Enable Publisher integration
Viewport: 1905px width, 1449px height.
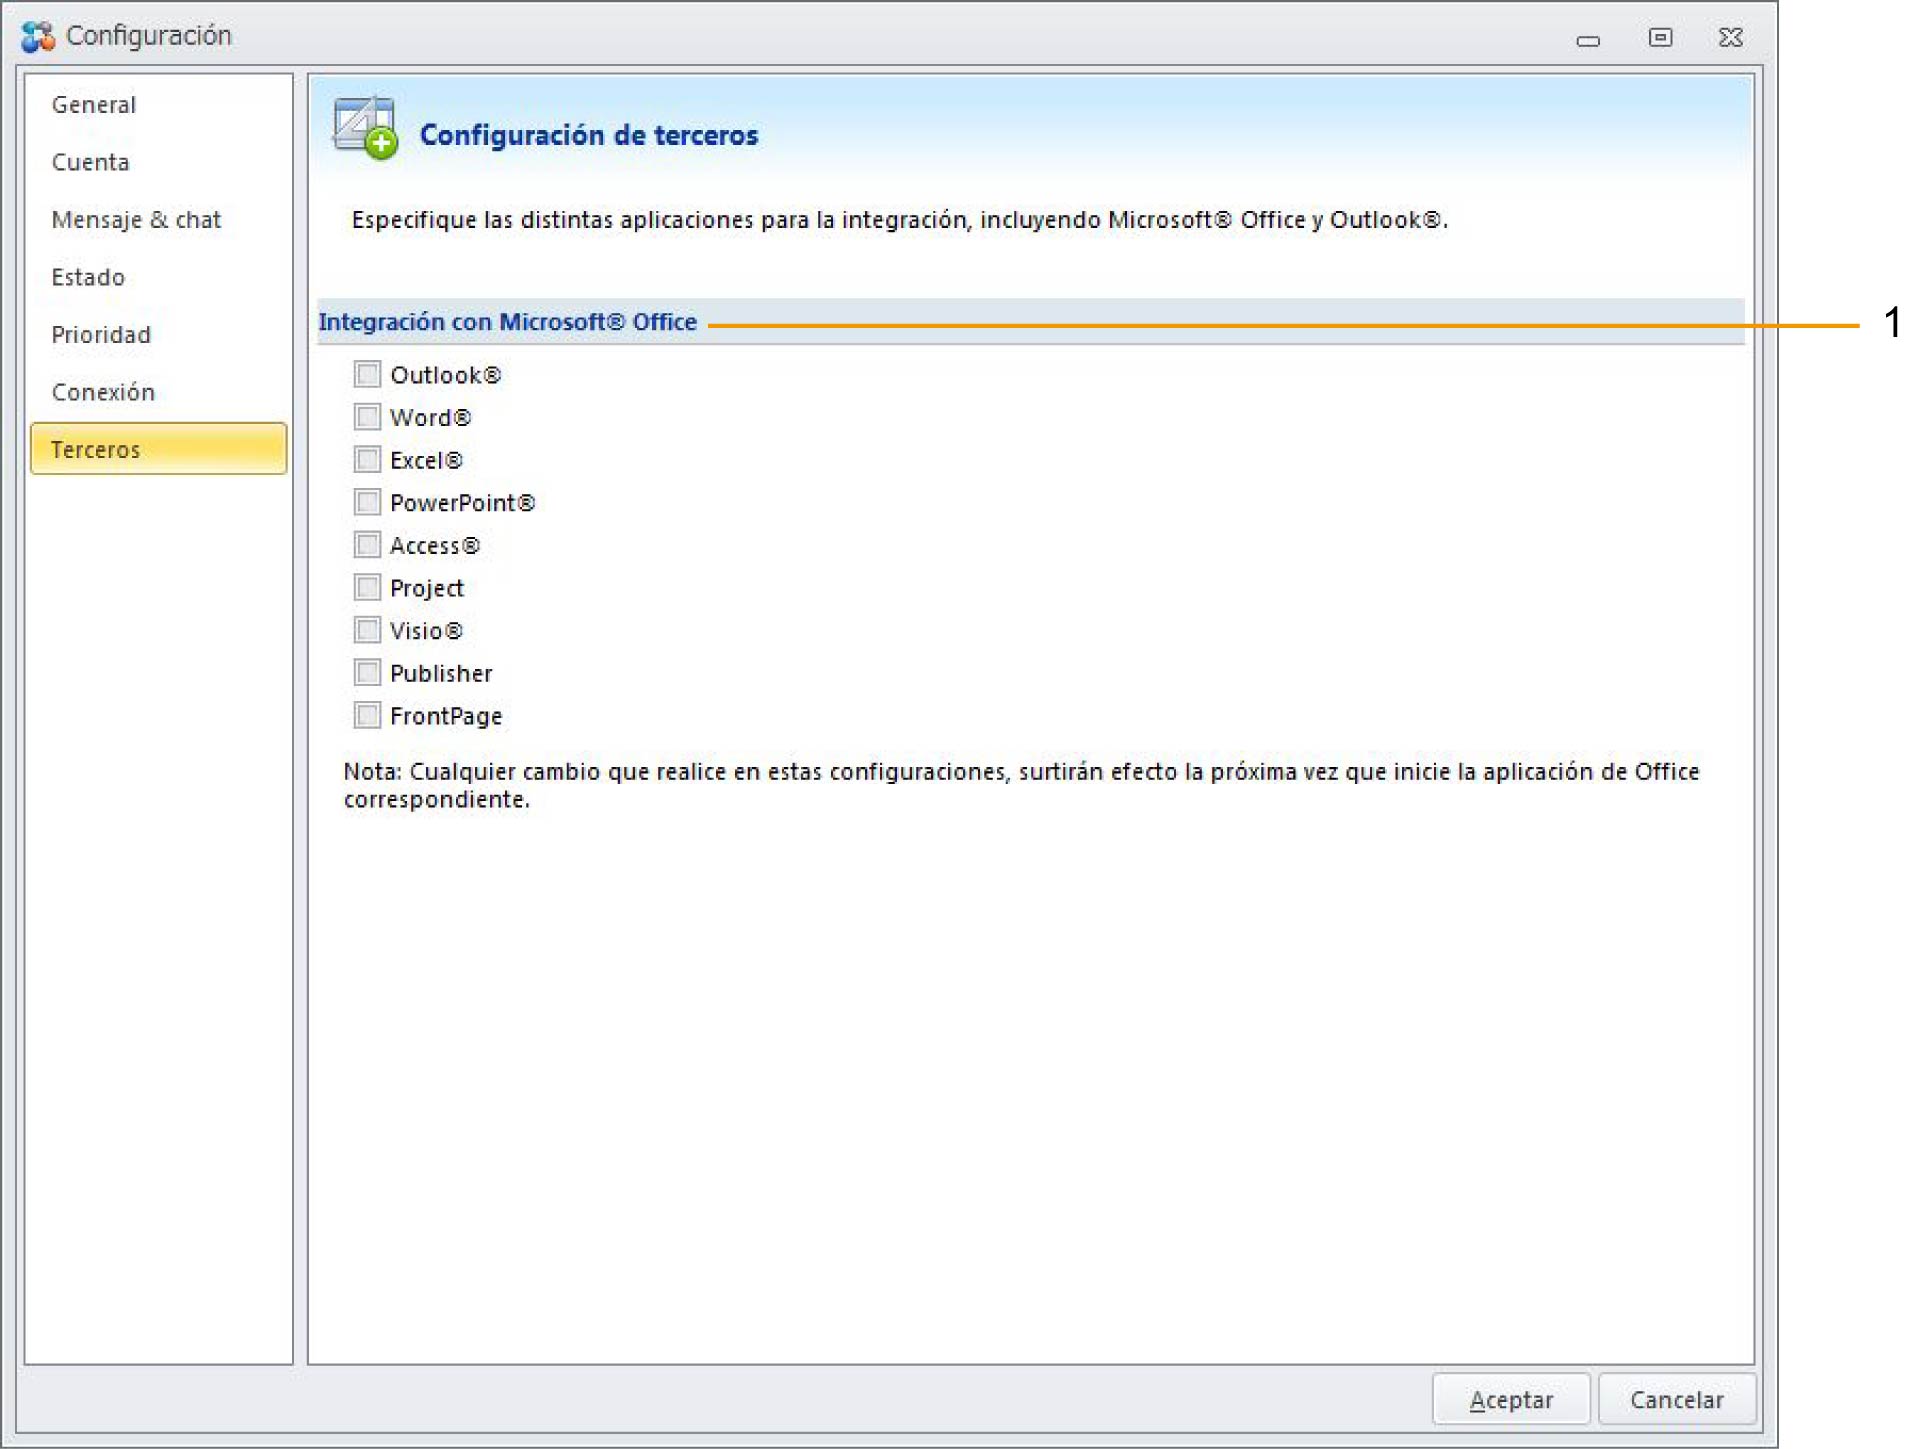[367, 673]
